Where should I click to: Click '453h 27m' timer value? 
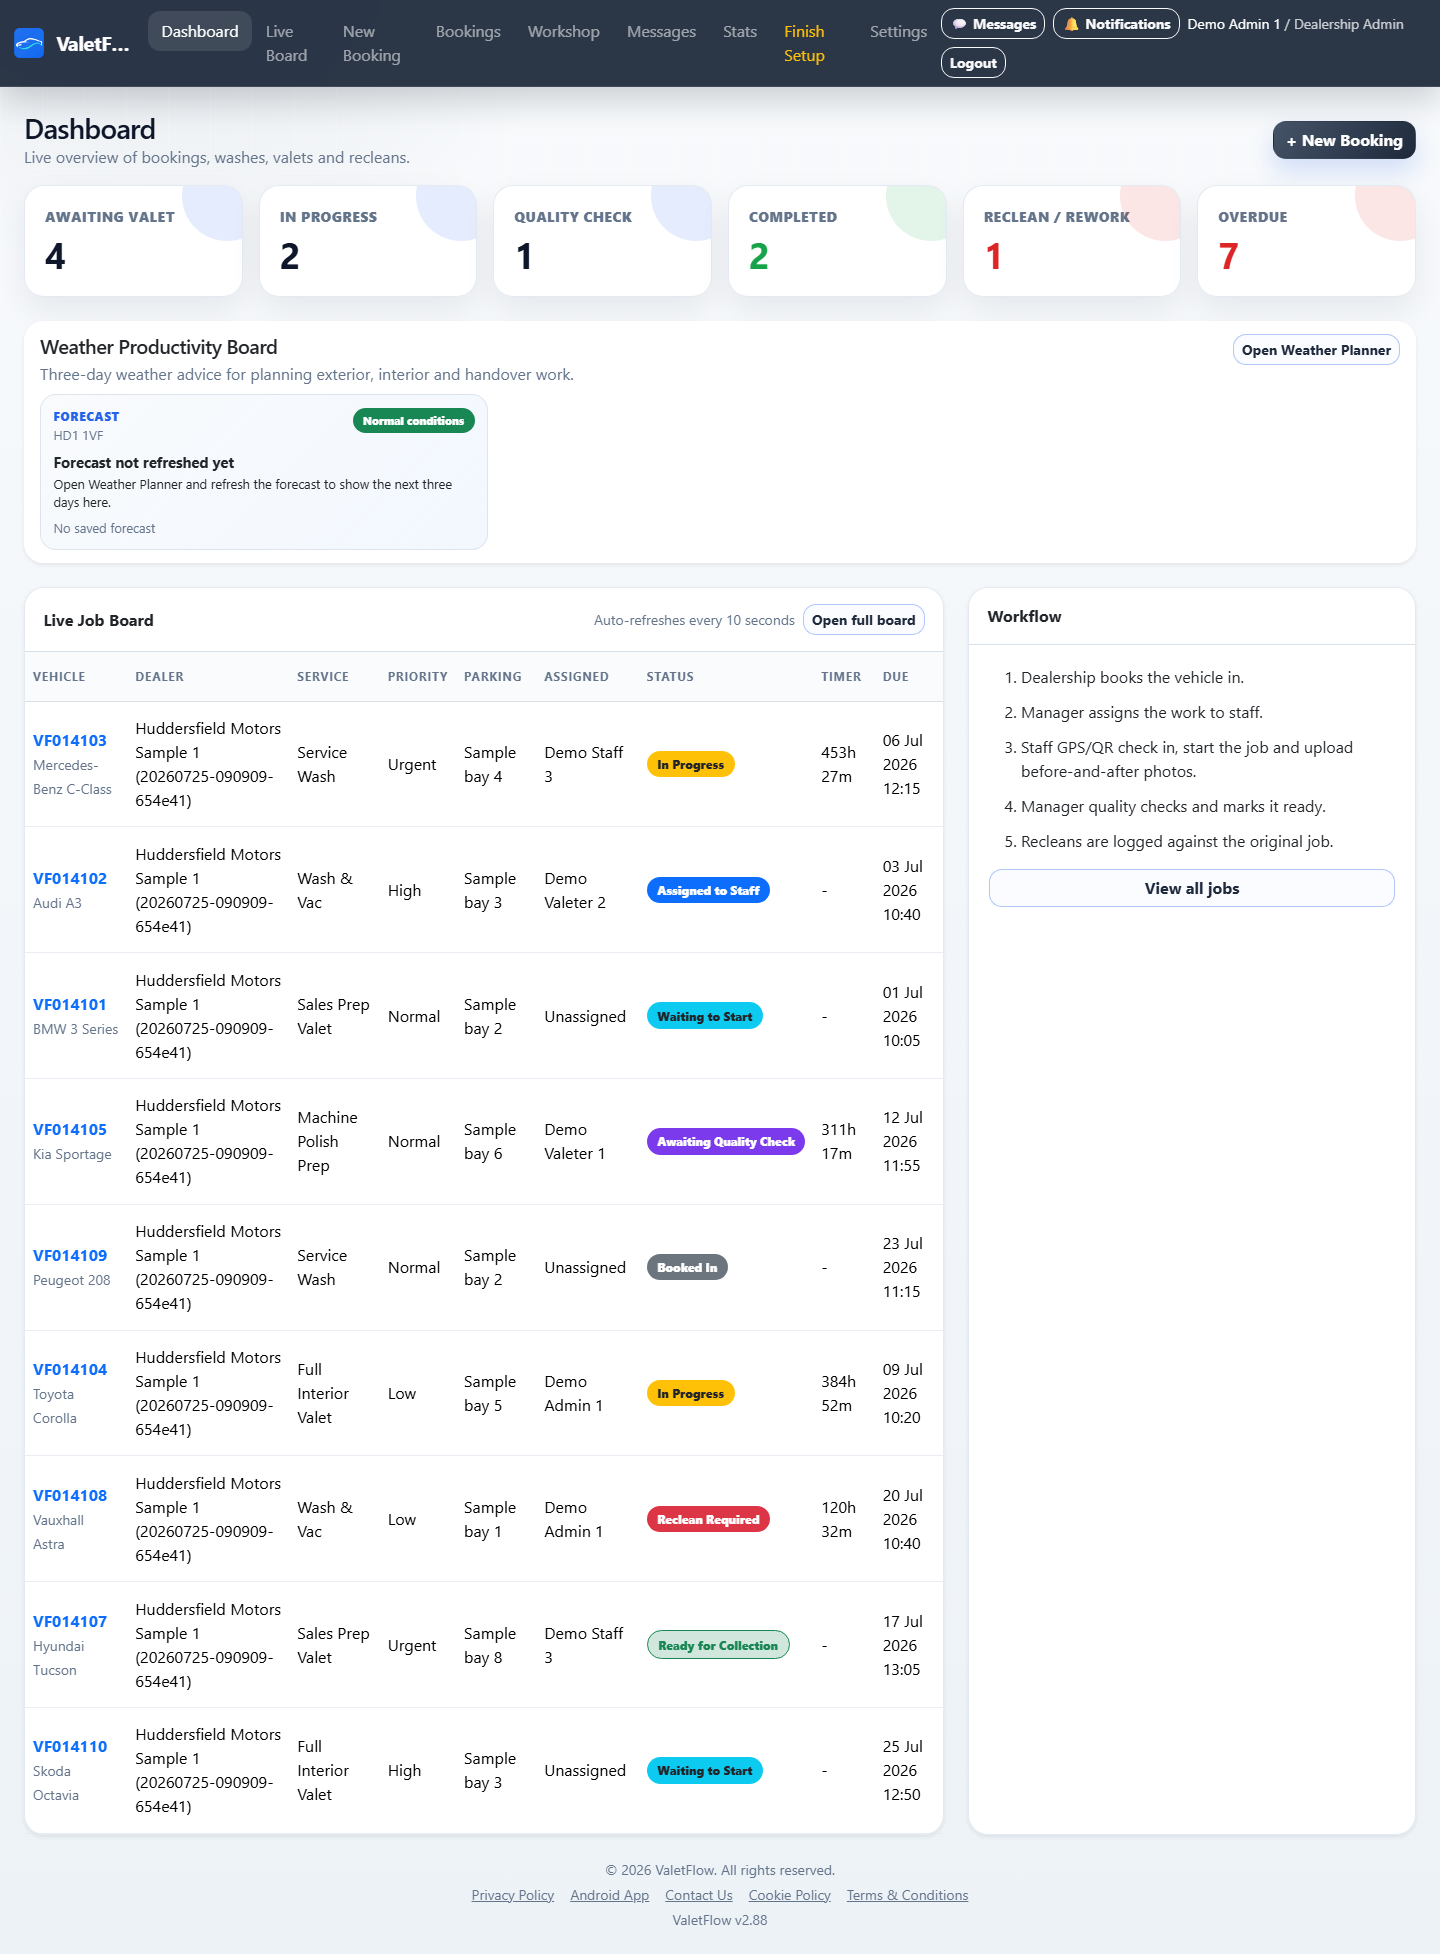click(x=838, y=765)
